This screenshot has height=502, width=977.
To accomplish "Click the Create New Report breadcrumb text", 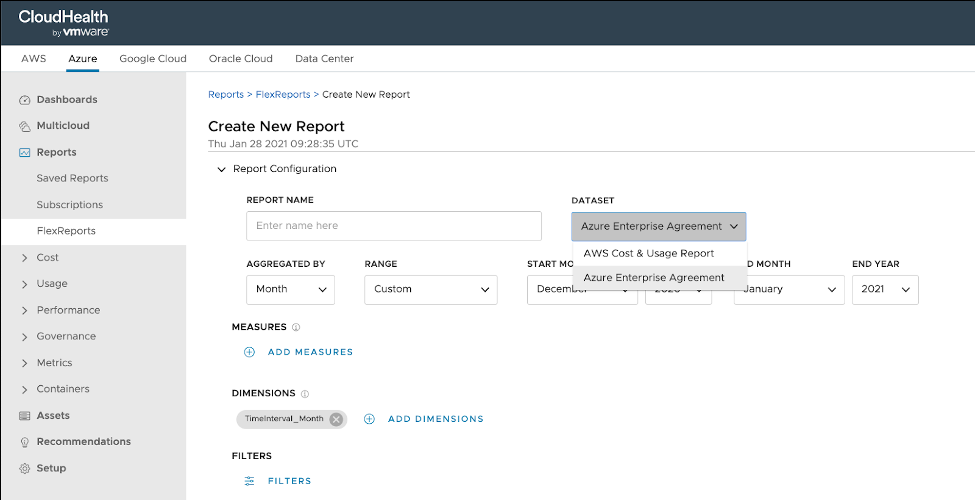I will click(366, 95).
